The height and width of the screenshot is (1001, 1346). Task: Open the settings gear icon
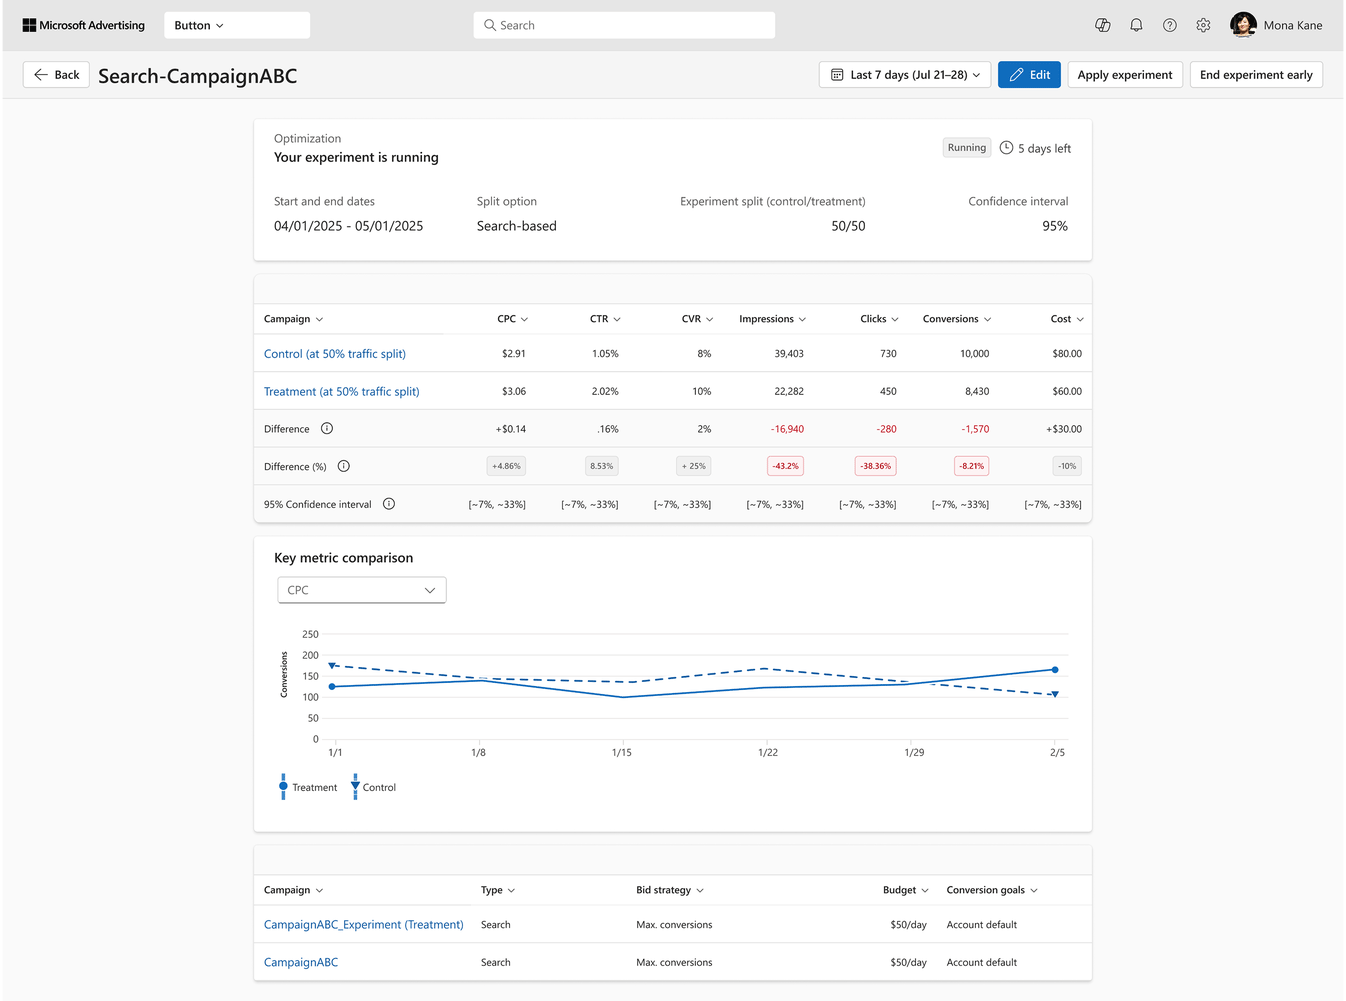pos(1203,25)
